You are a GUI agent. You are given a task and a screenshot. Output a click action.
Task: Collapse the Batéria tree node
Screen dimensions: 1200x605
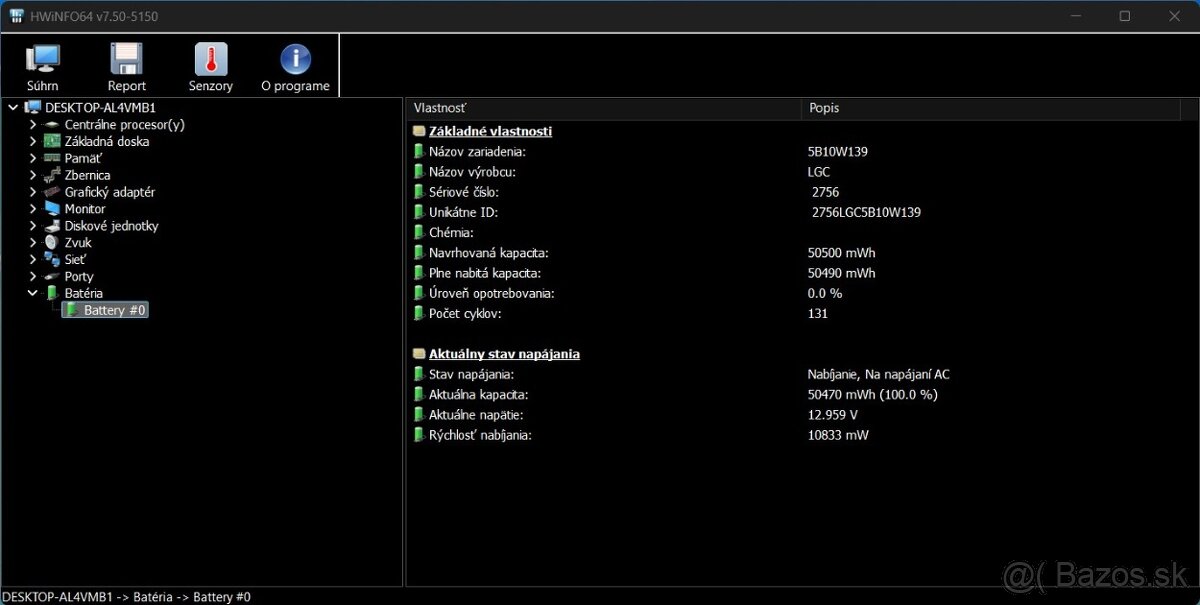(32, 292)
